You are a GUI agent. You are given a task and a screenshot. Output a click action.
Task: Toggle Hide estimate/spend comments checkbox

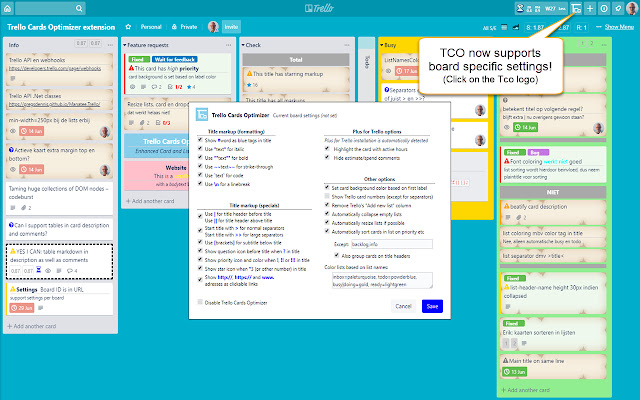click(x=327, y=157)
